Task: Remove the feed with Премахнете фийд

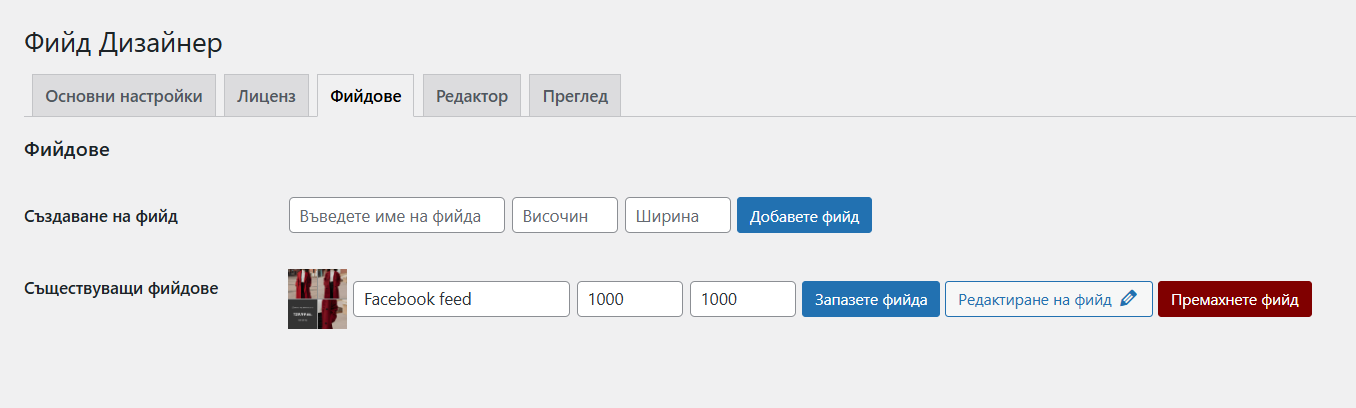Action: click(x=1234, y=299)
